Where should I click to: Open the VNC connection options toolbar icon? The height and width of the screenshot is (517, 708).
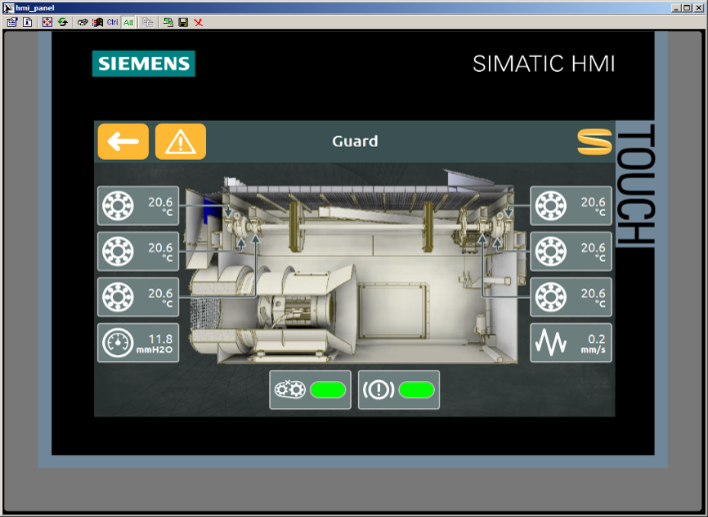pos(12,22)
